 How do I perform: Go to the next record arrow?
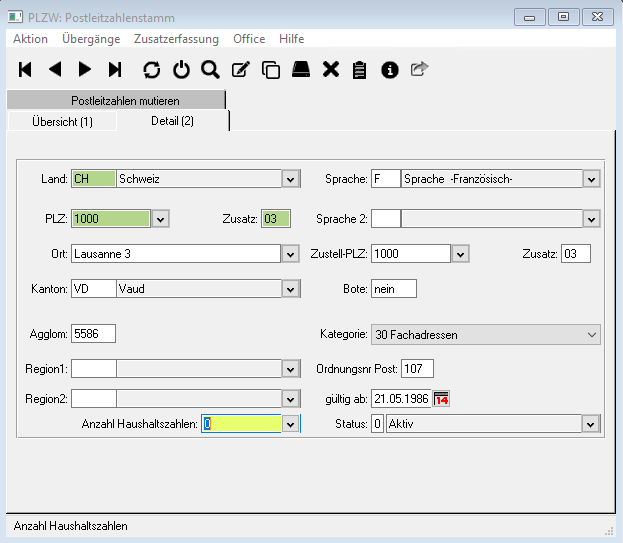pos(85,69)
